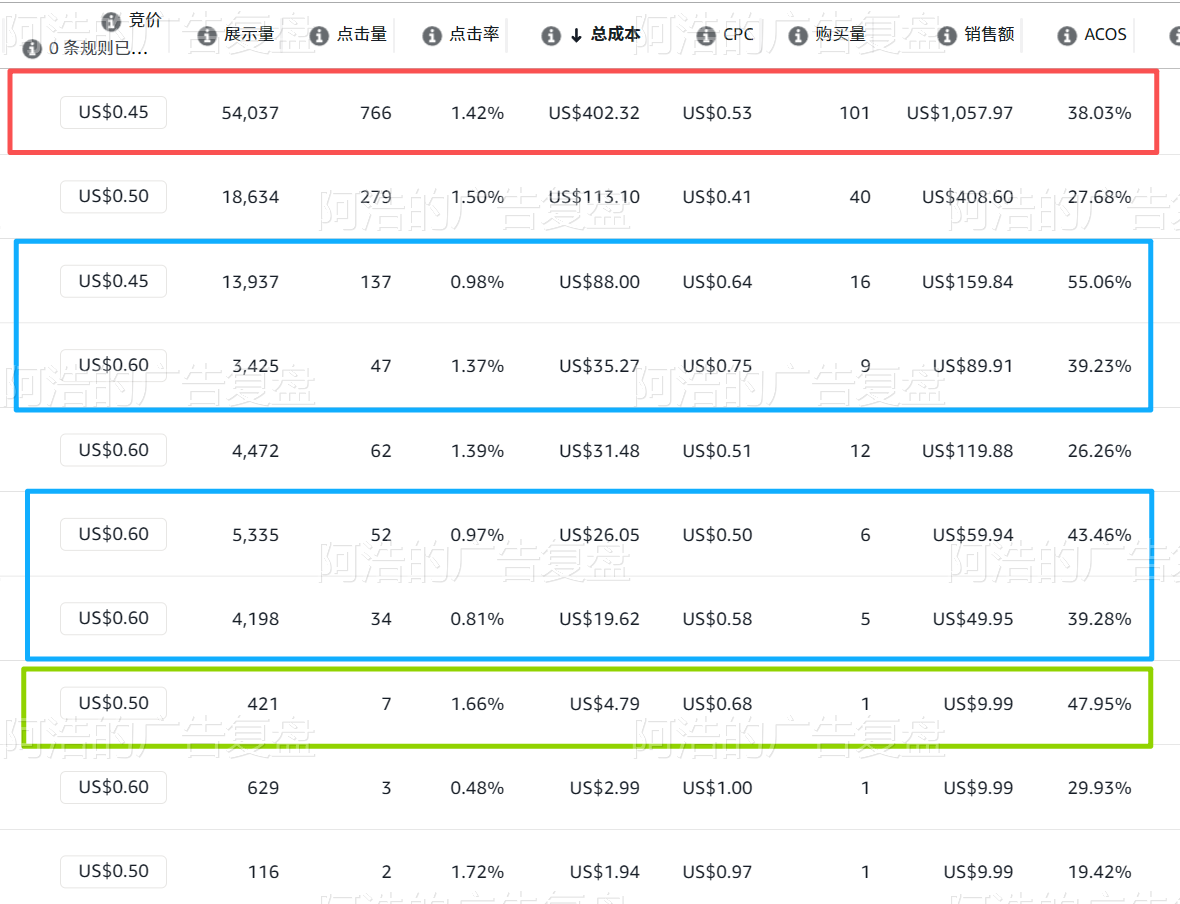1180x904 pixels.
Task: Edit the US$0.60 bid for the 3,425-impressions row
Action: click(114, 365)
